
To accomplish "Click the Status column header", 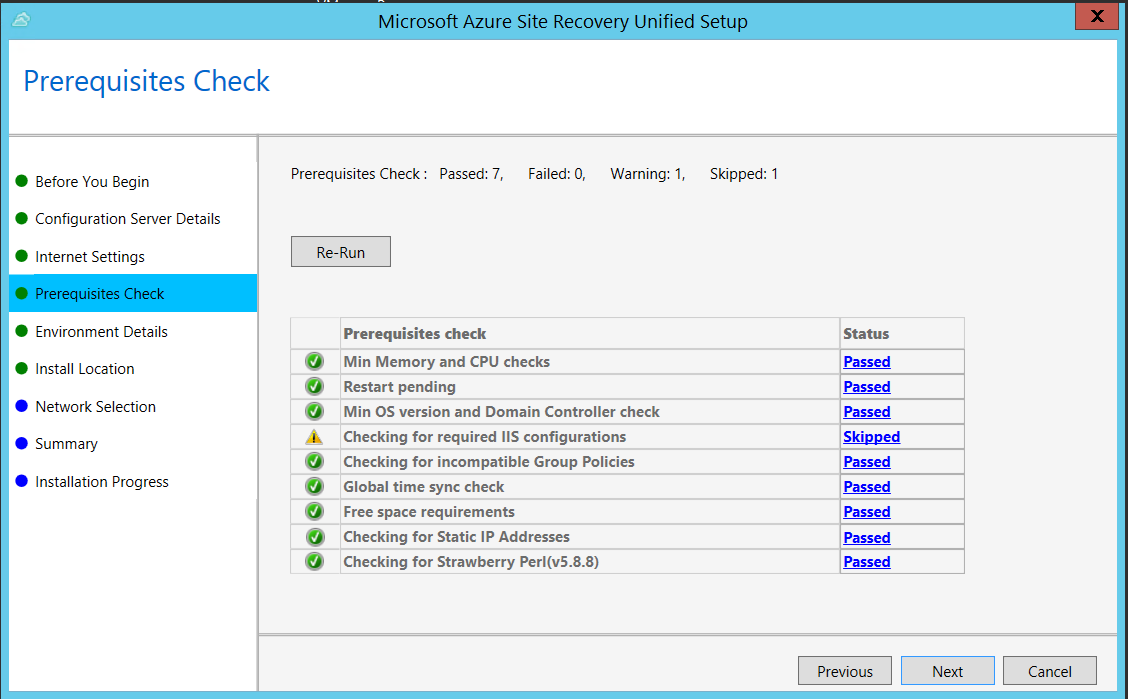I will pos(866,333).
